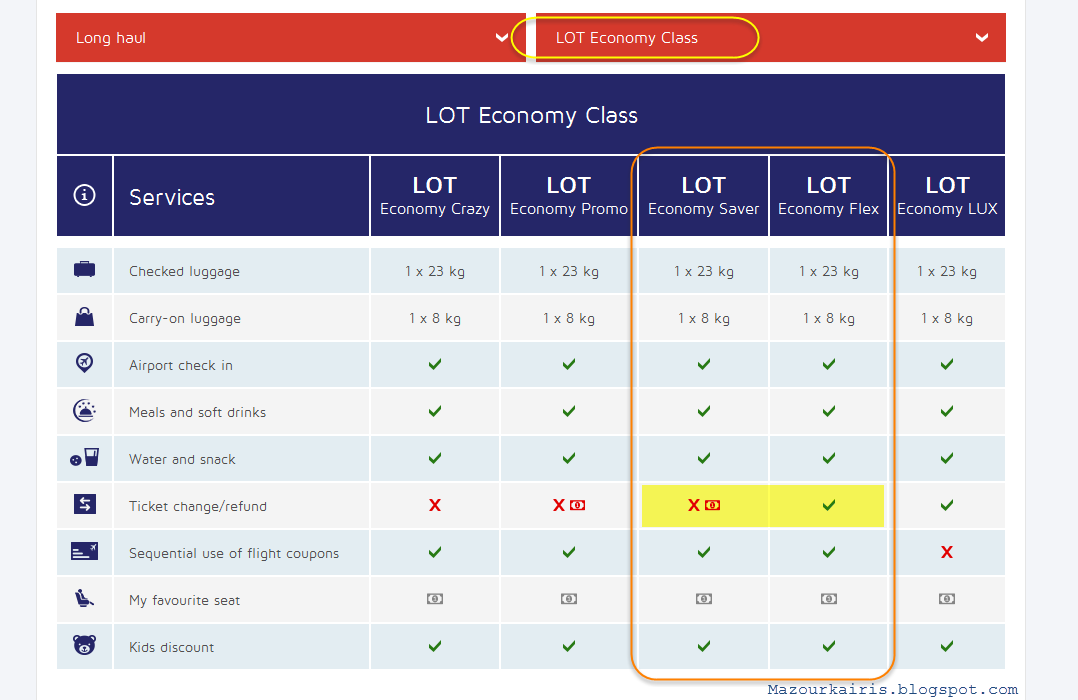Image resolution: width=1078 pixels, height=700 pixels.
Task: Click the Sequential use of flight coupons label
Action: 234,554
